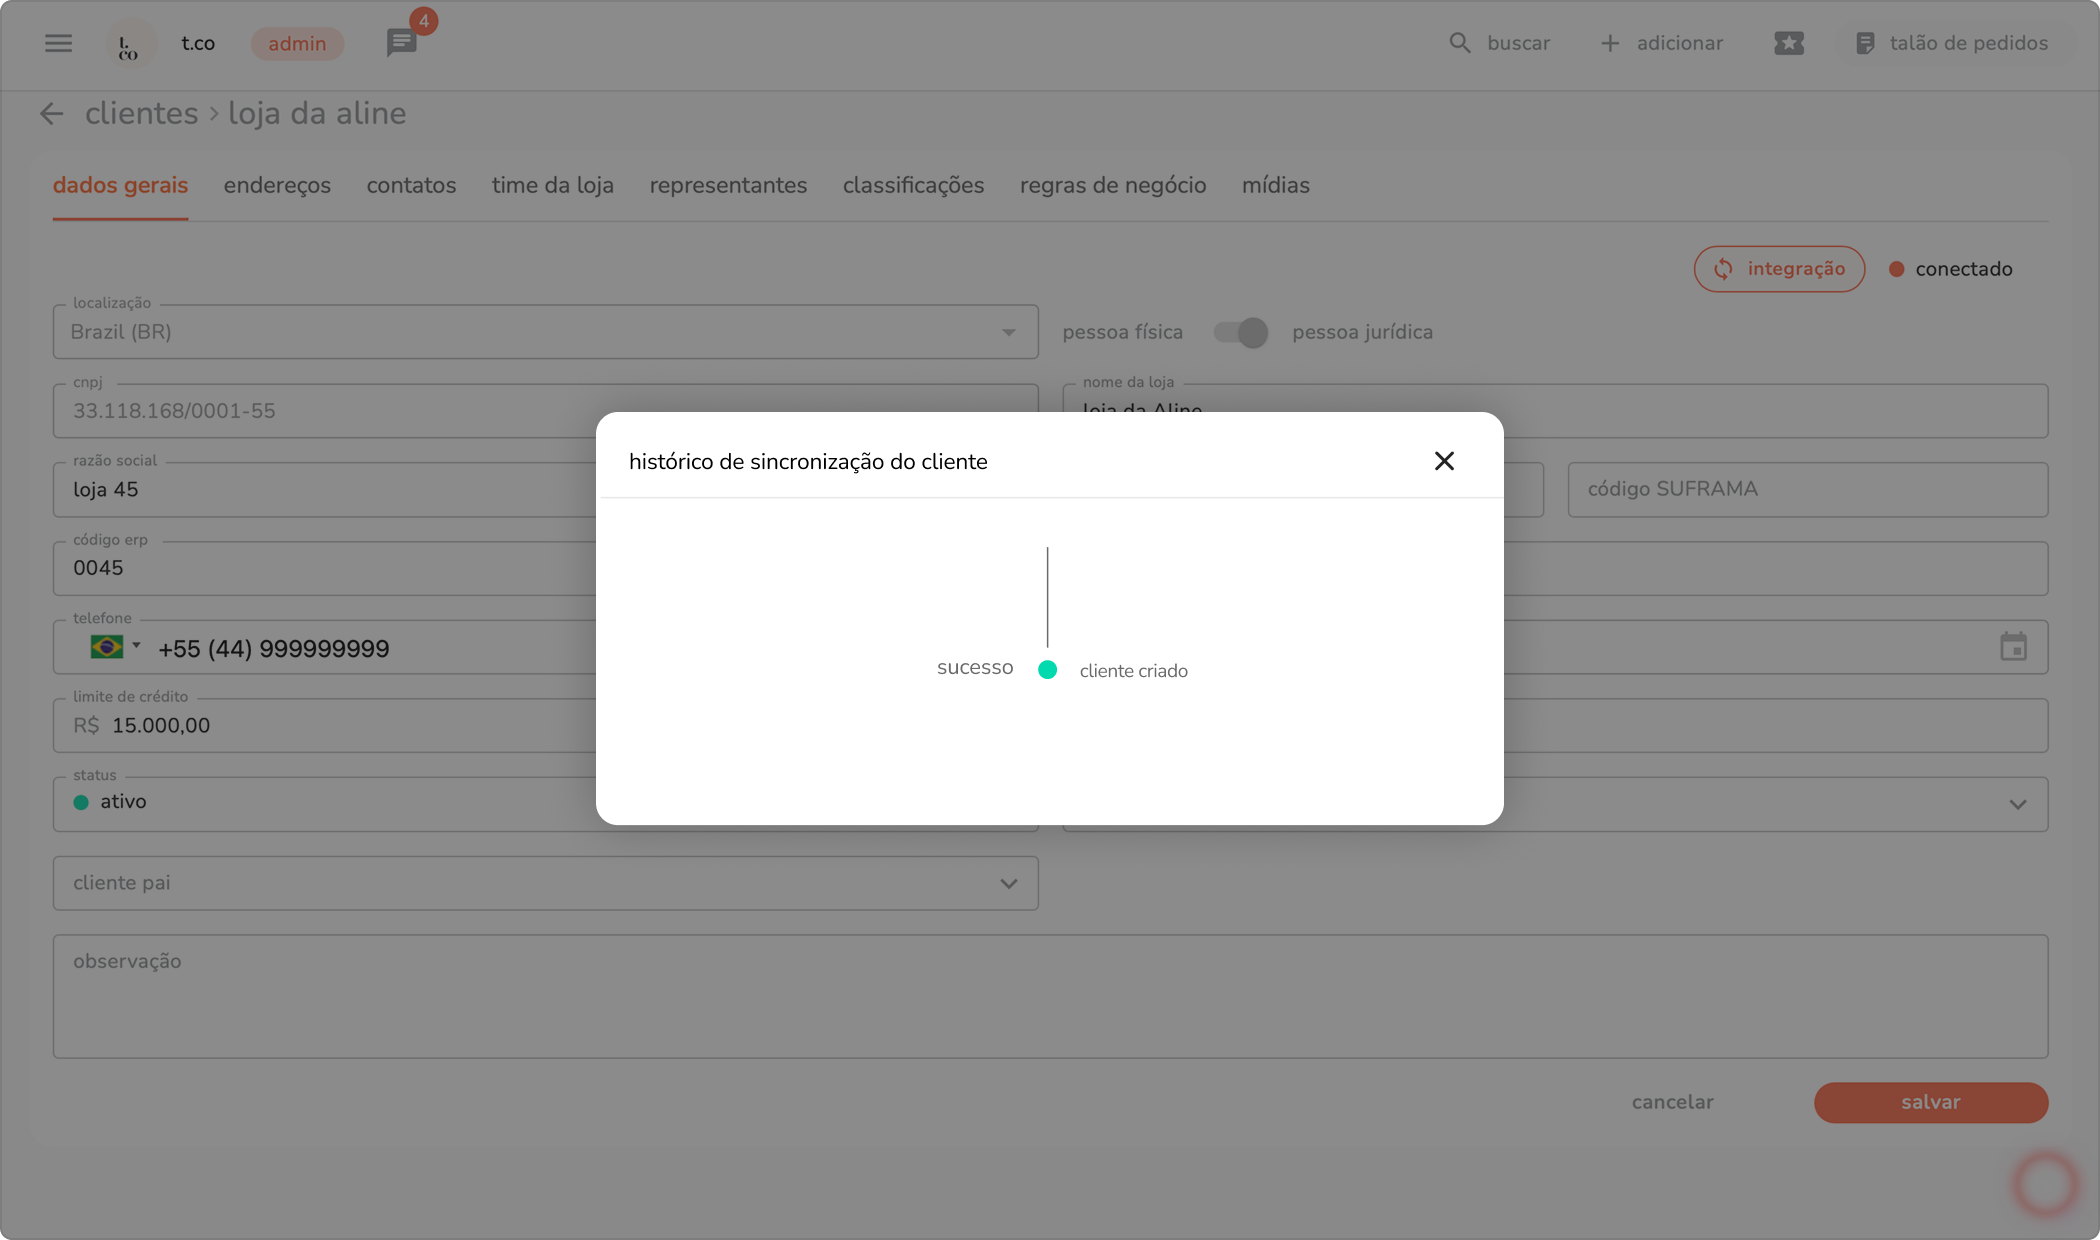Click the talão de pedidos document icon
Viewport: 2100px width, 1240px height.
[x=1864, y=43]
